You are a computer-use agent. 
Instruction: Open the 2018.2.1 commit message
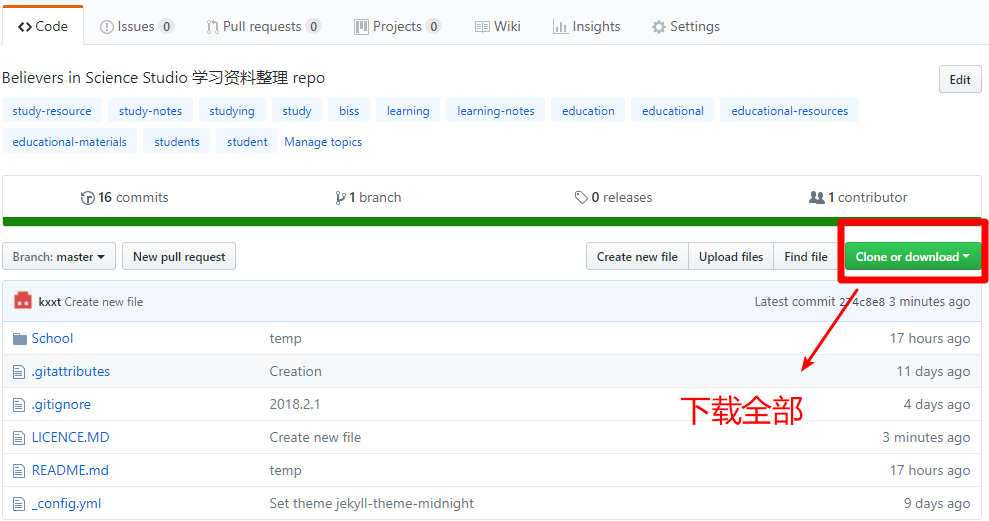295,404
